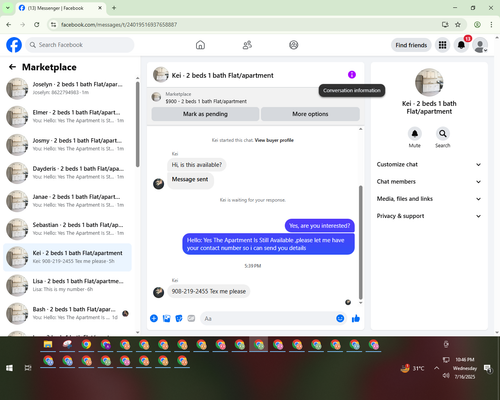
Task: Select the Messenger Facebook browser tab
Action: 60,8
